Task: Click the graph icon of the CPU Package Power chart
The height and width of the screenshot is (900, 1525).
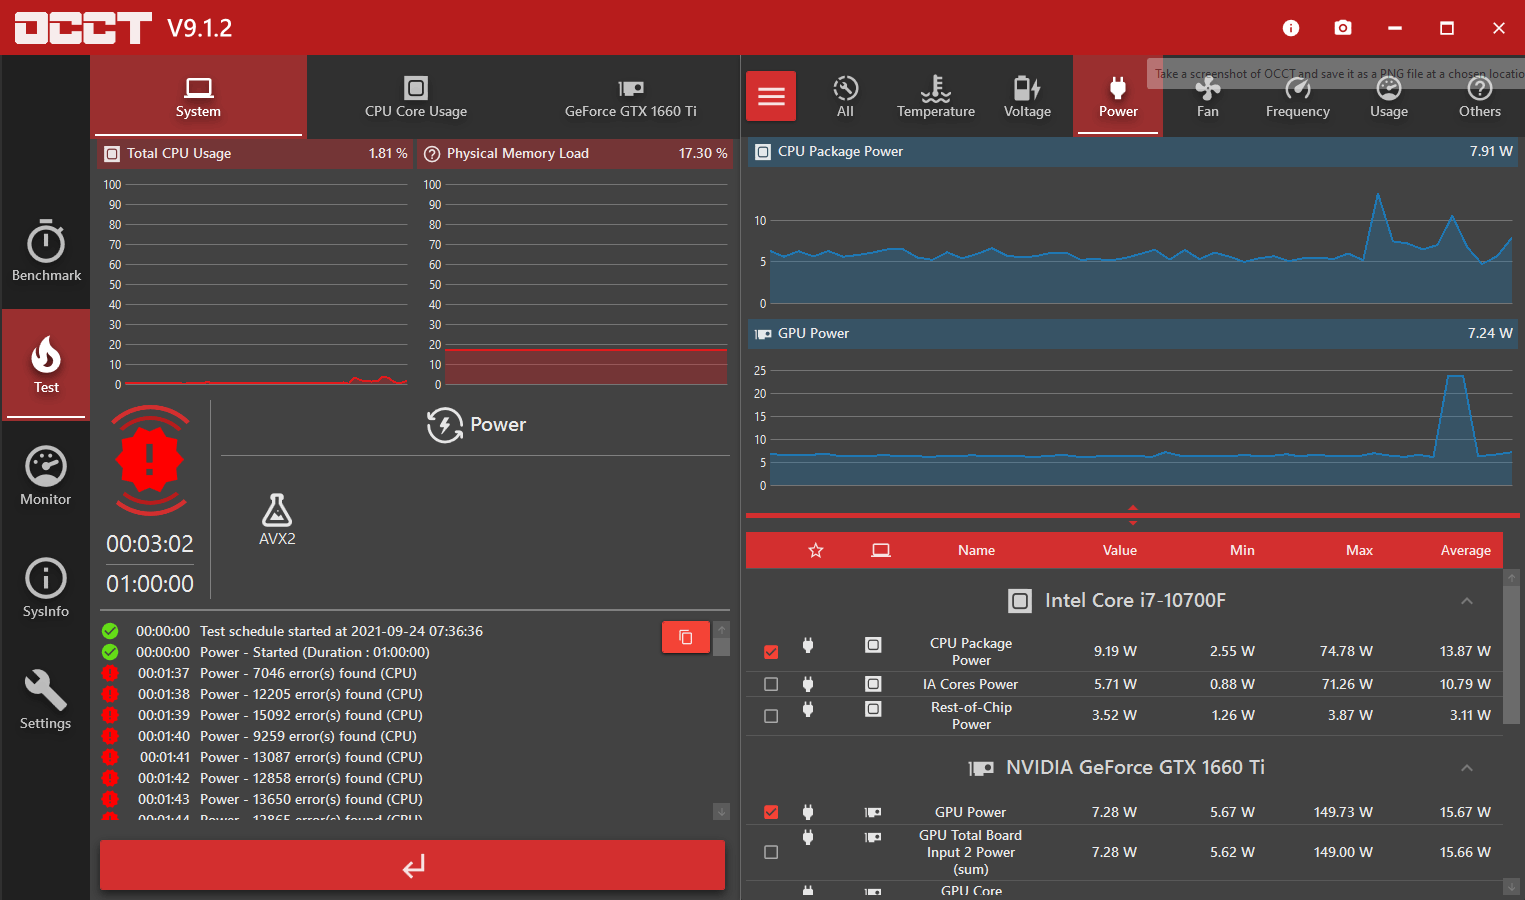Action: 763,152
